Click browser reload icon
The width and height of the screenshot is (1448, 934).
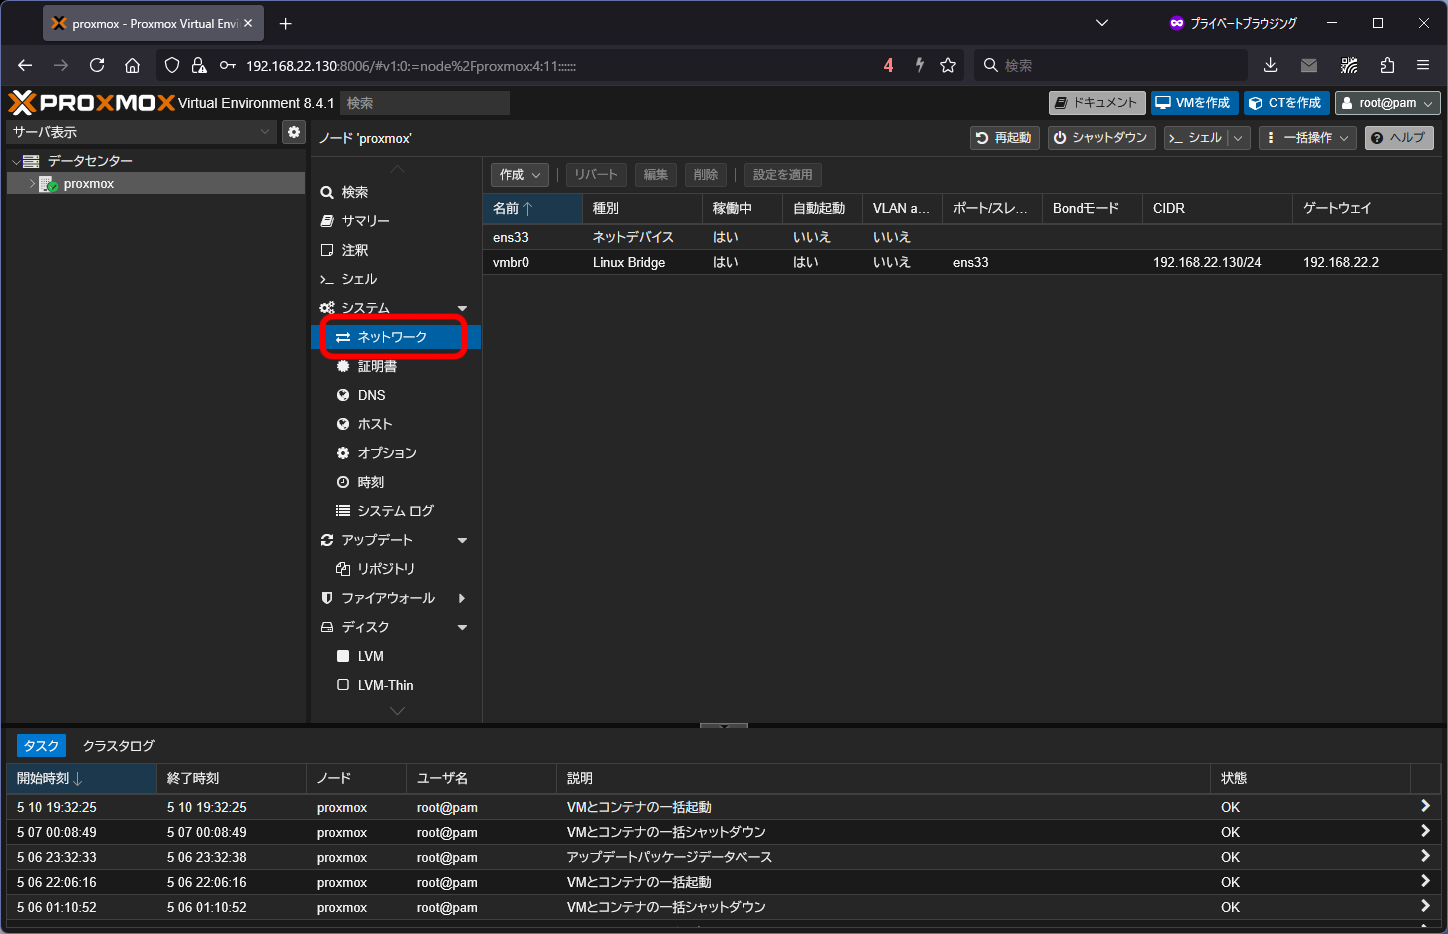coord(97,65)
